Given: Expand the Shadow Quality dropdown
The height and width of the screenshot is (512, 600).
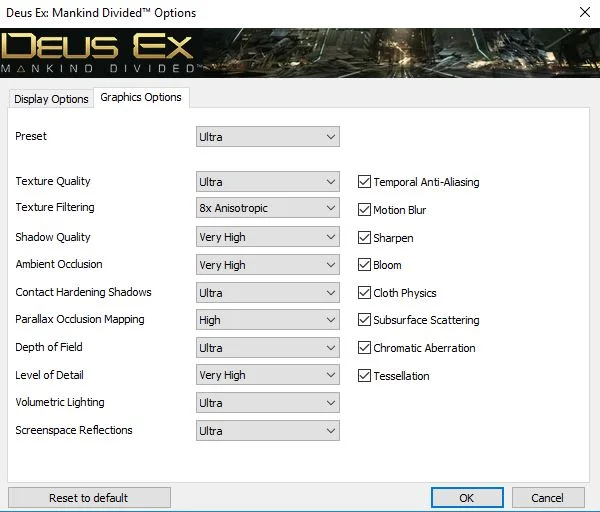Looking at the screenshot, I should point(267,237).
